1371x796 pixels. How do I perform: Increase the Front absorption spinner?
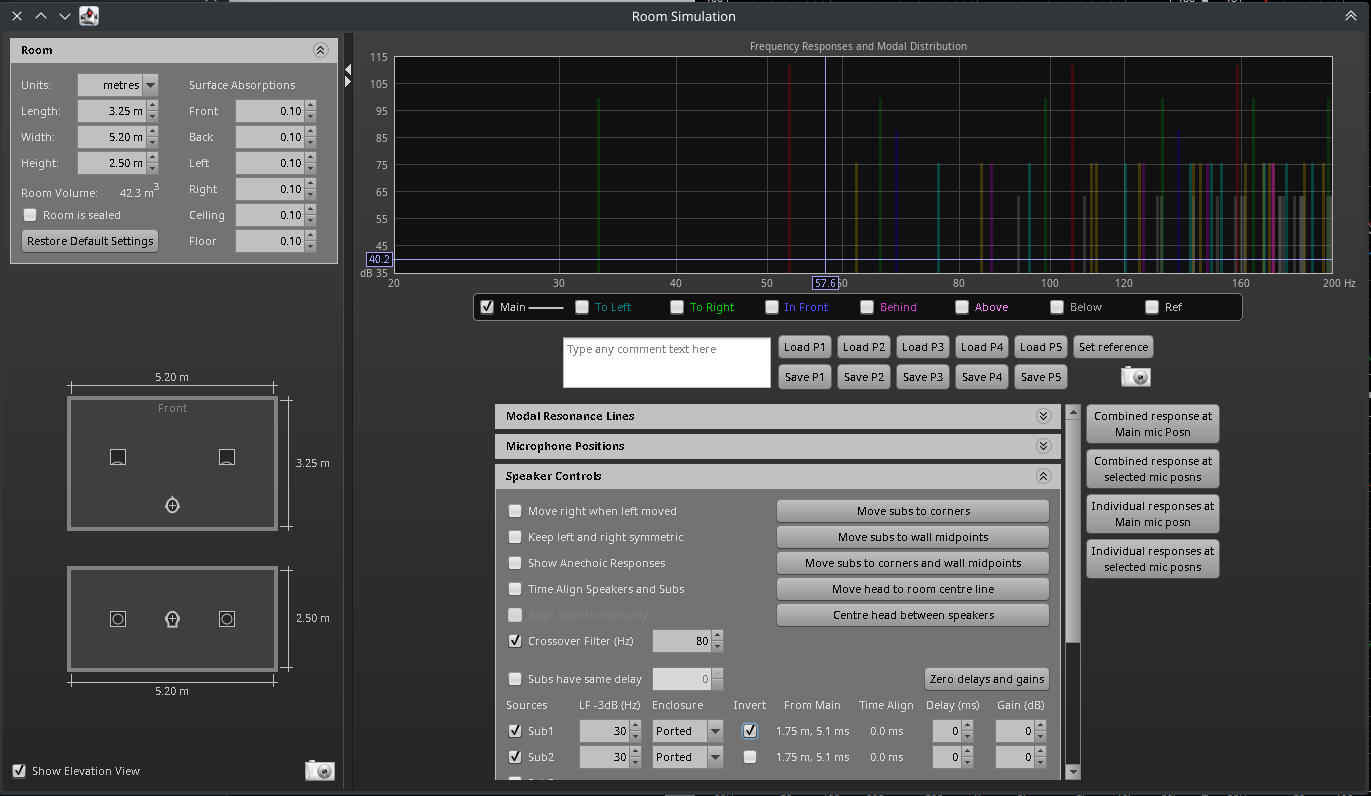(310, 106)
